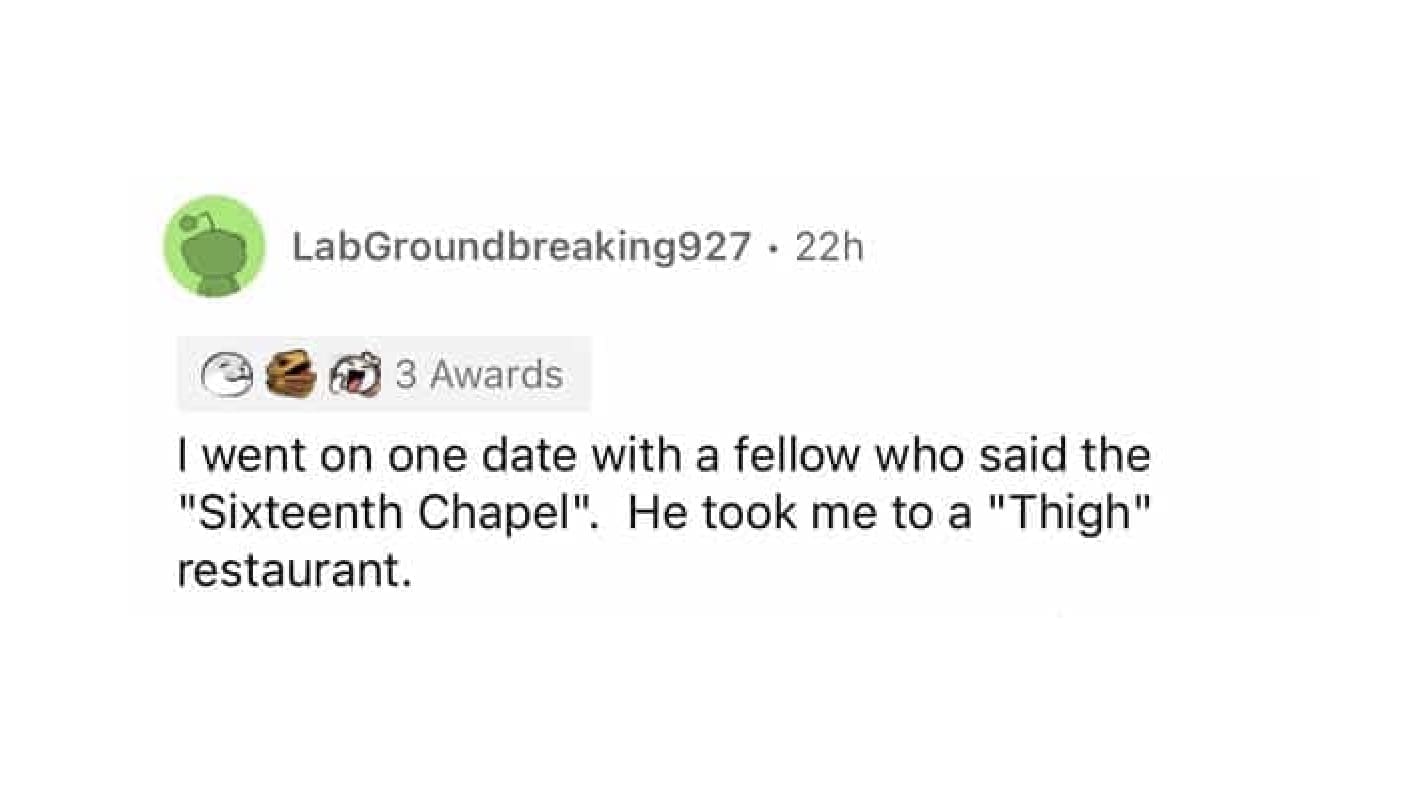This screenshot has width=1404, height=798.
Task: Click the brown middle award icon
Action: [291, 375]
